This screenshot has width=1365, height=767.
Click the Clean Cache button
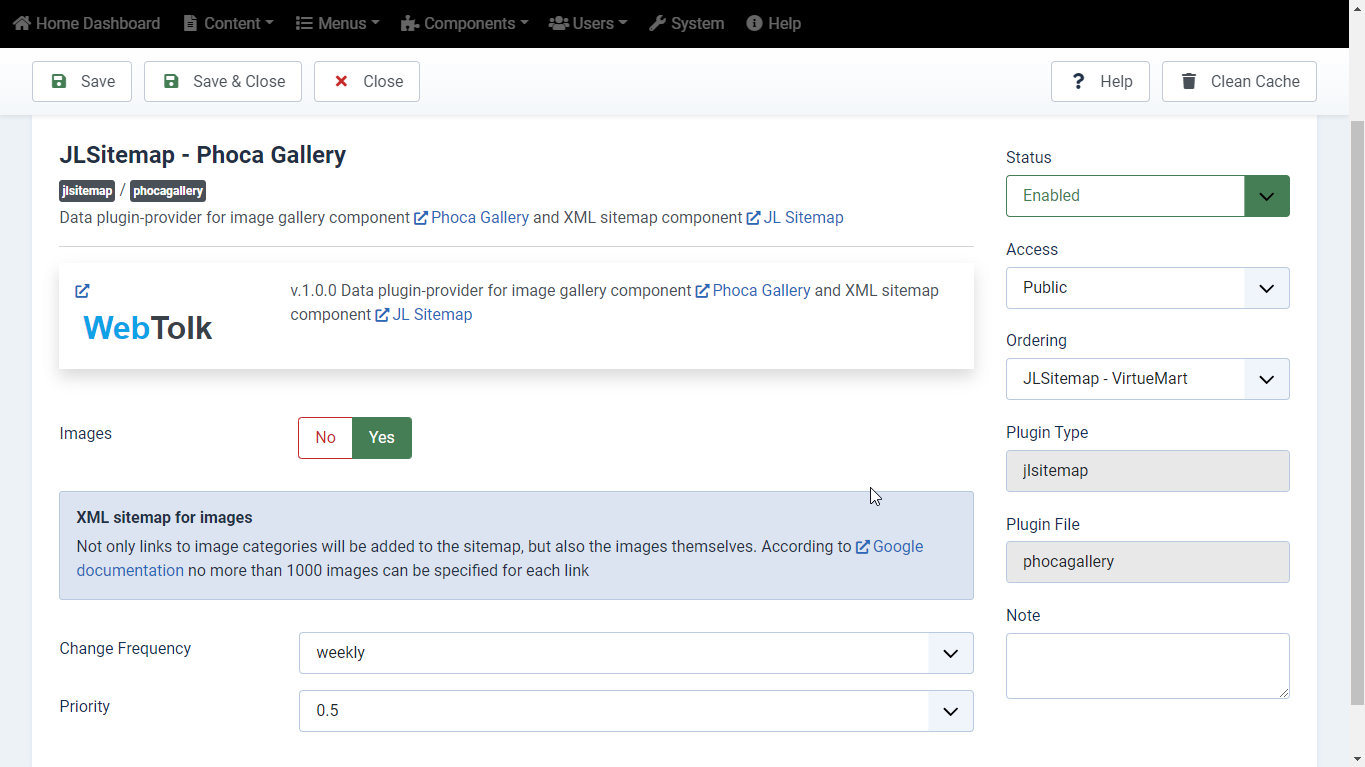[x=1239, y=82]
